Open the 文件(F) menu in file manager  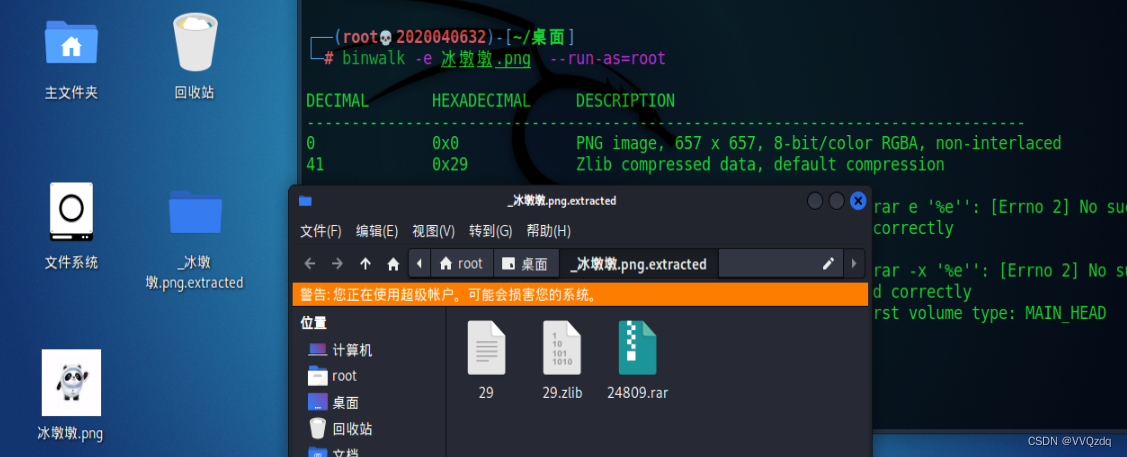pyautogui.click(x=321, y=231)
